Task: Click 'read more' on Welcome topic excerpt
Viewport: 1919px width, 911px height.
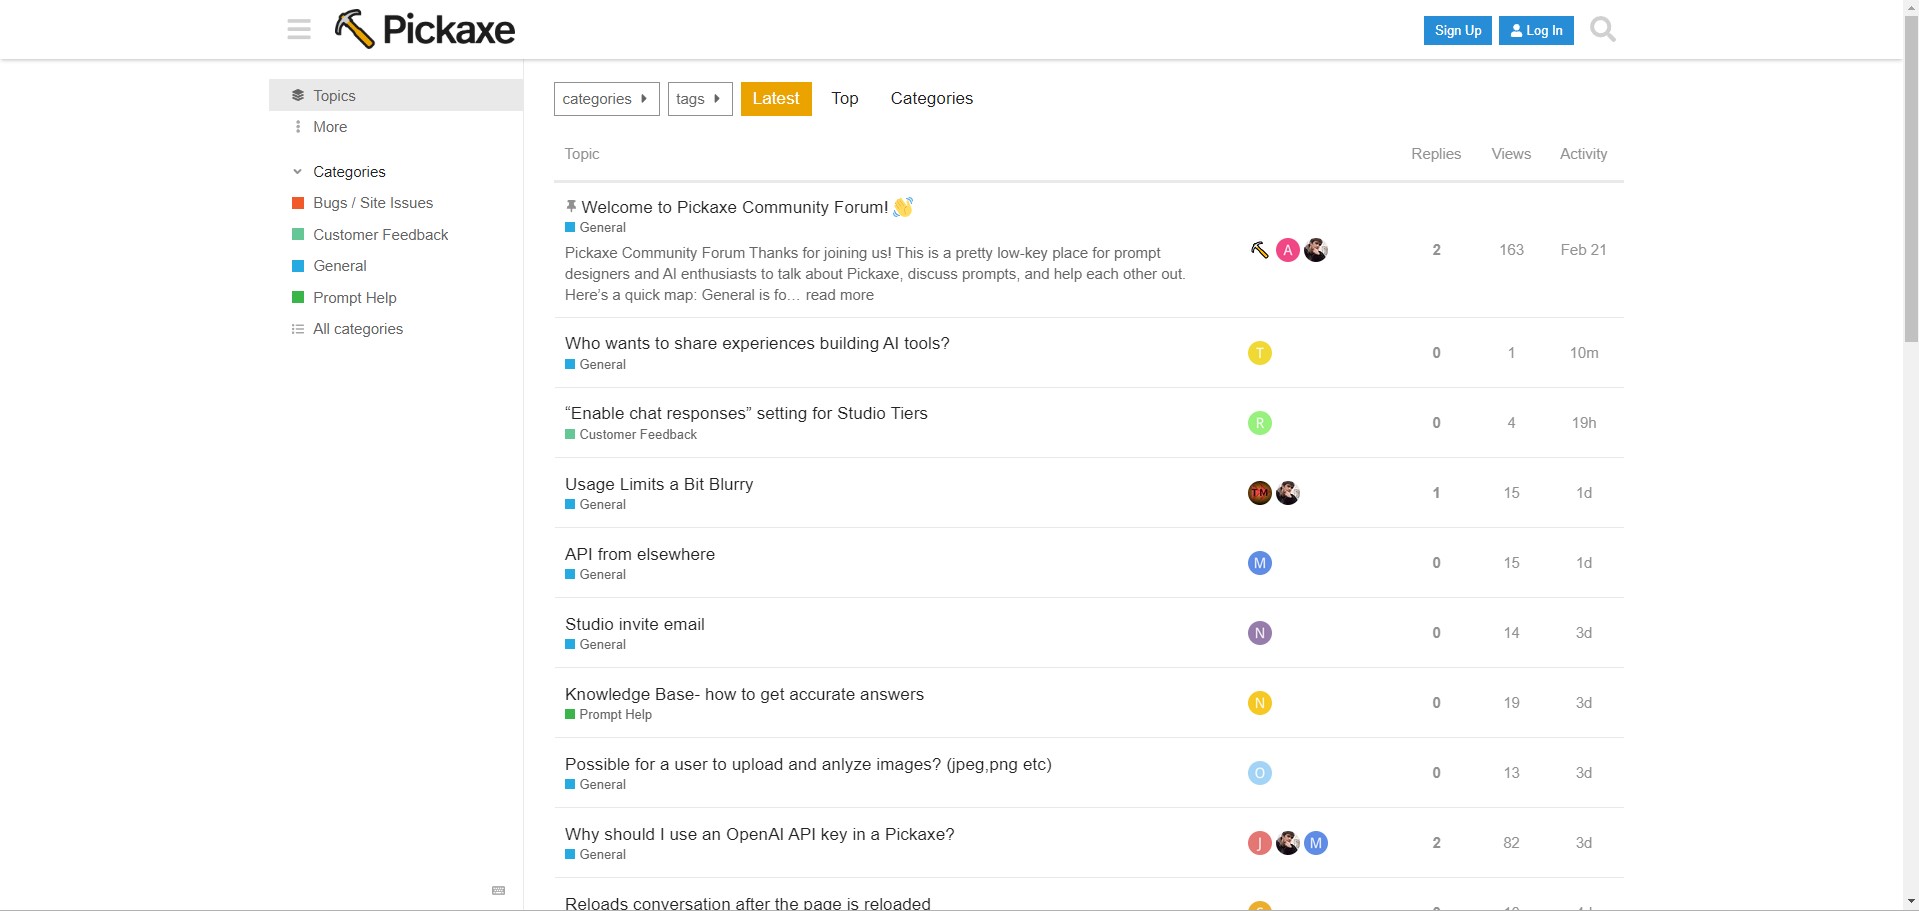Action: pos(840,295)
